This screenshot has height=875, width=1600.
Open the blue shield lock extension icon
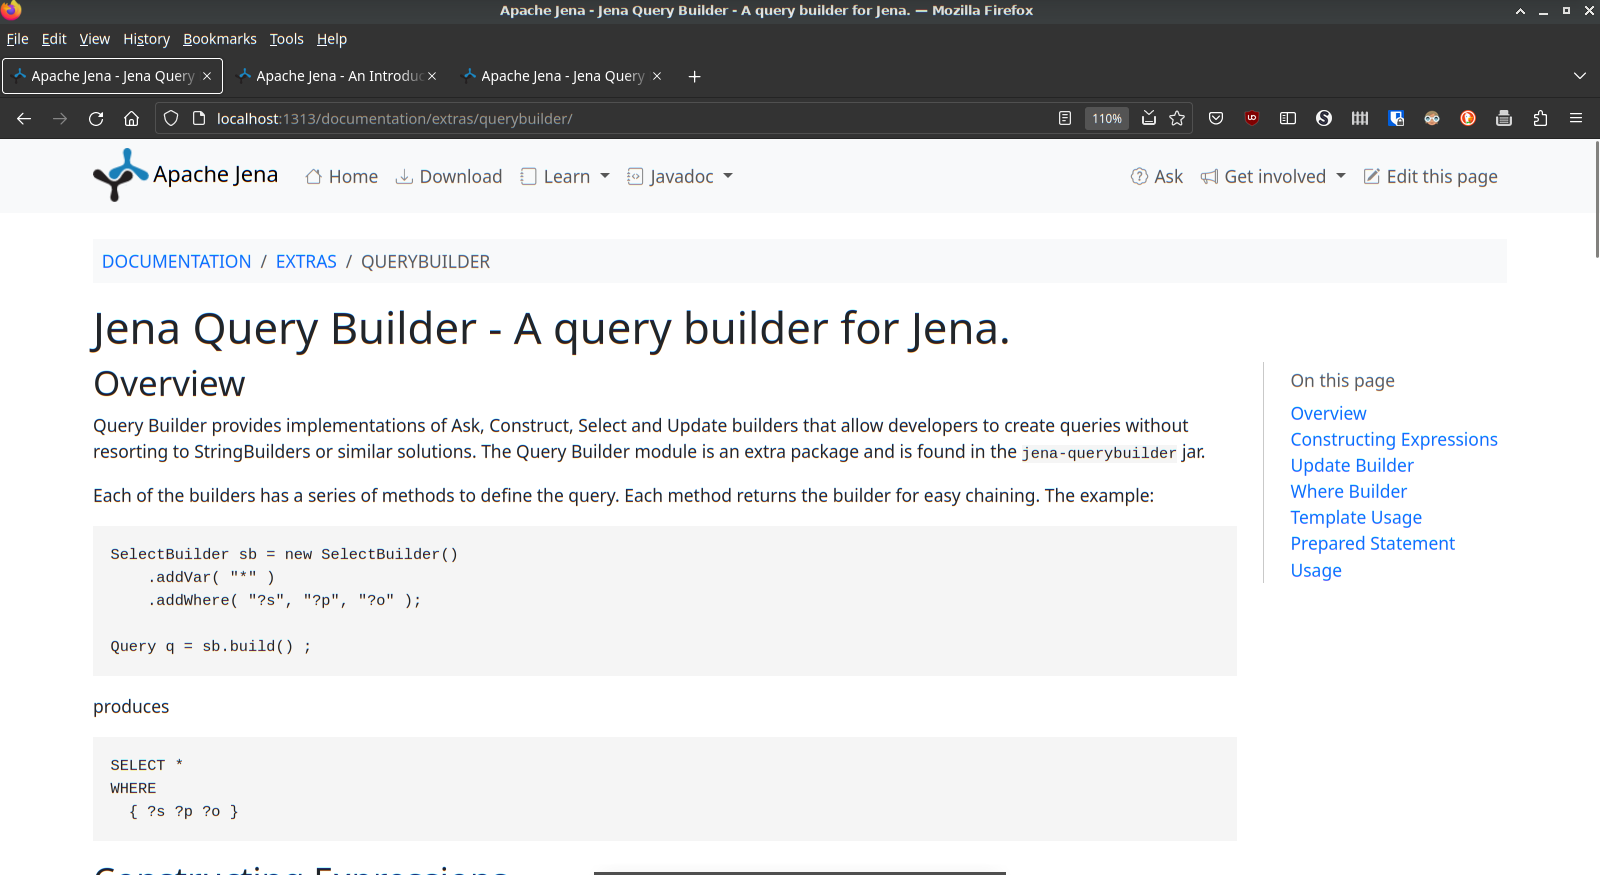click(x=1396, y=118)
